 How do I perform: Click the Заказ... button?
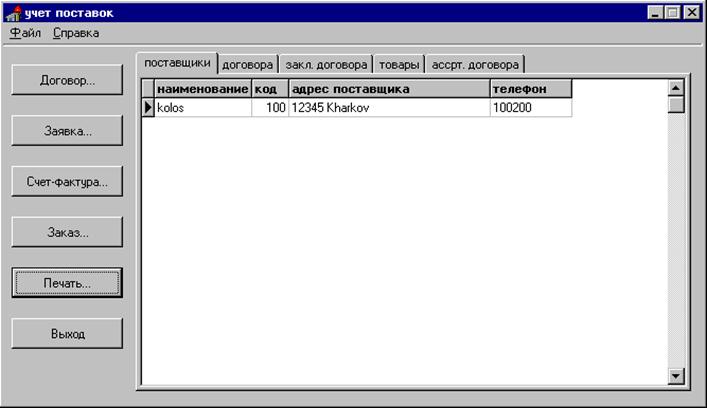[67, 233]
